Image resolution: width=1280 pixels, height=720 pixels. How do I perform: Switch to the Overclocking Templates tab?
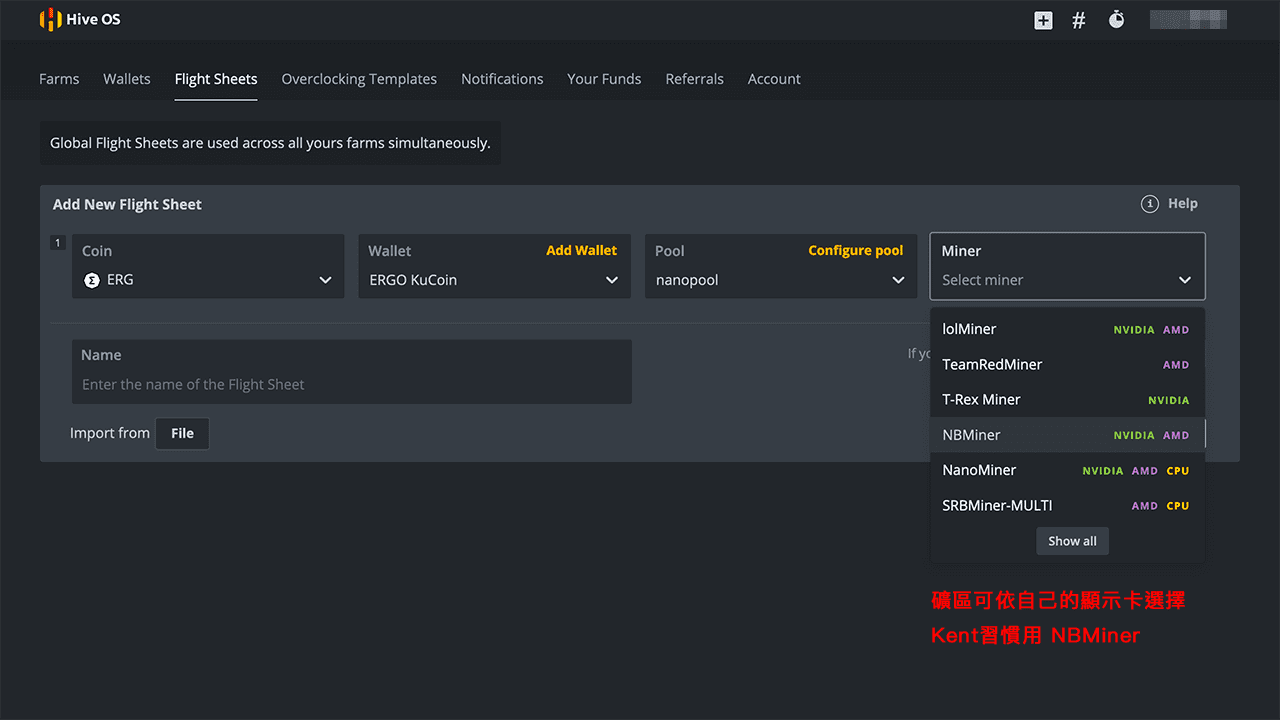click(359, 79)
